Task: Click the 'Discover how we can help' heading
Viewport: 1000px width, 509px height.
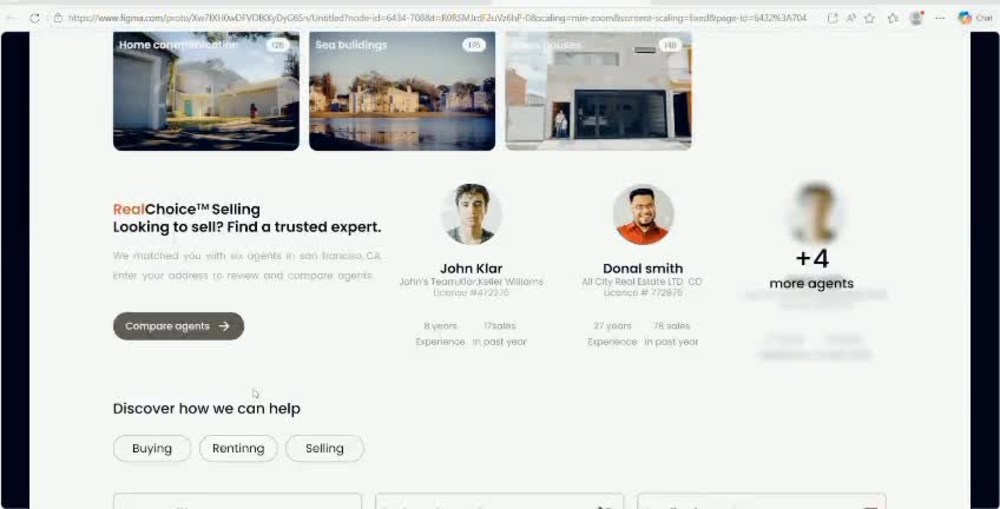Action: [x=207, y=408]
